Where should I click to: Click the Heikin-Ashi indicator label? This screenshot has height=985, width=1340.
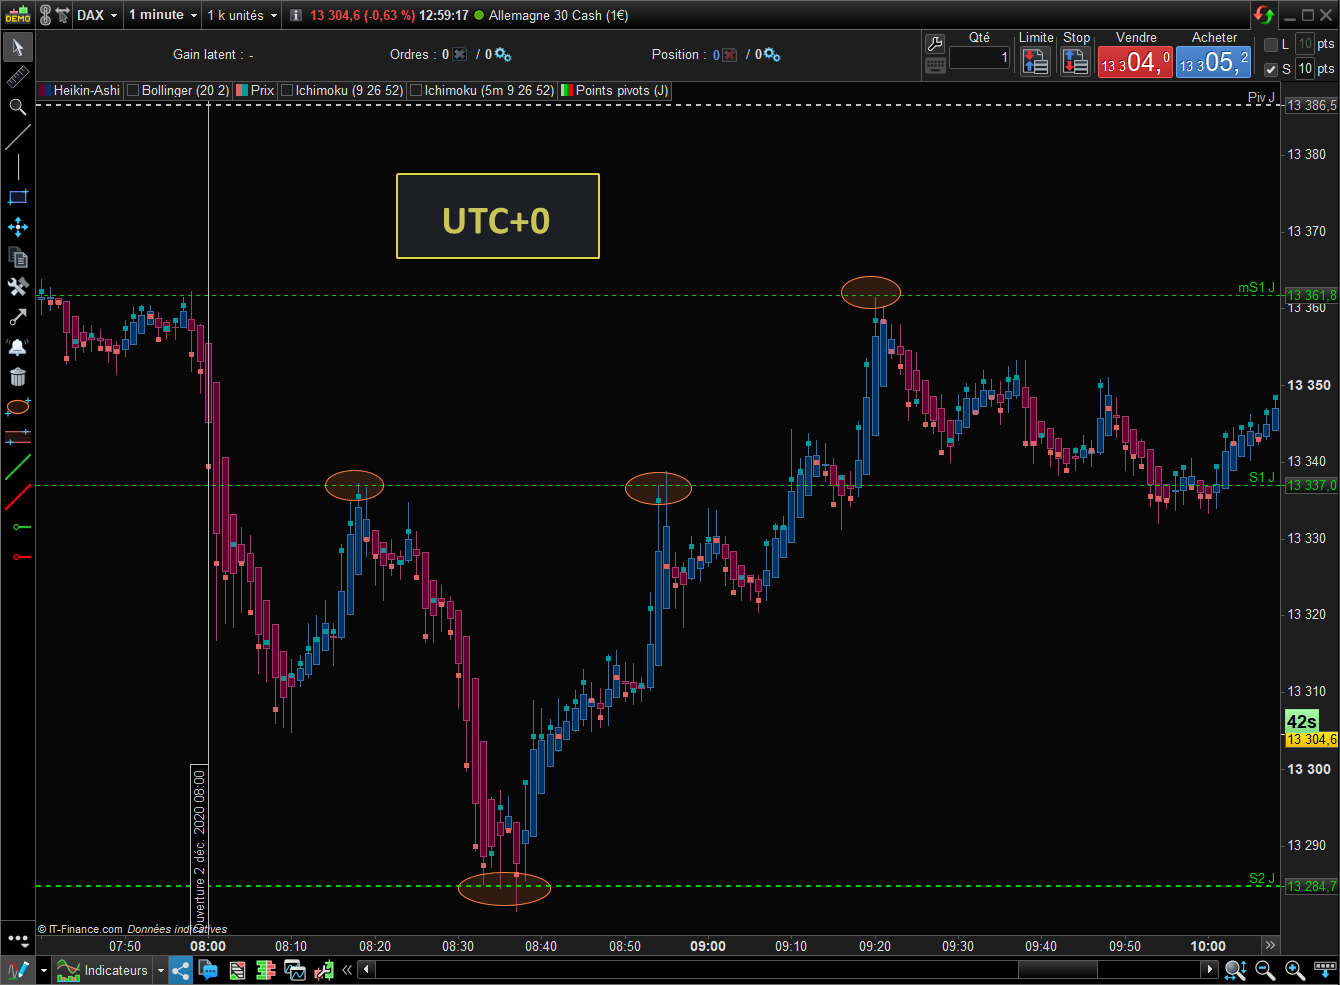point(86,90)
